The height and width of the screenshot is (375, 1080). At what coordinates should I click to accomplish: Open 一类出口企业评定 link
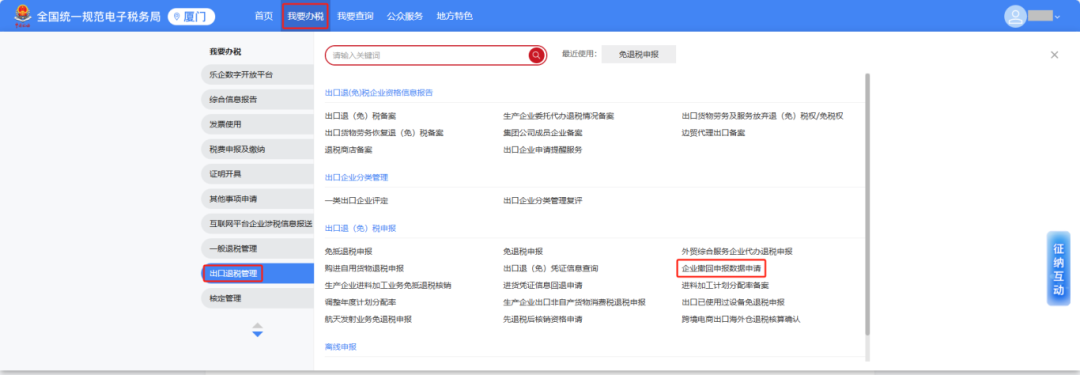coord(356,201)
